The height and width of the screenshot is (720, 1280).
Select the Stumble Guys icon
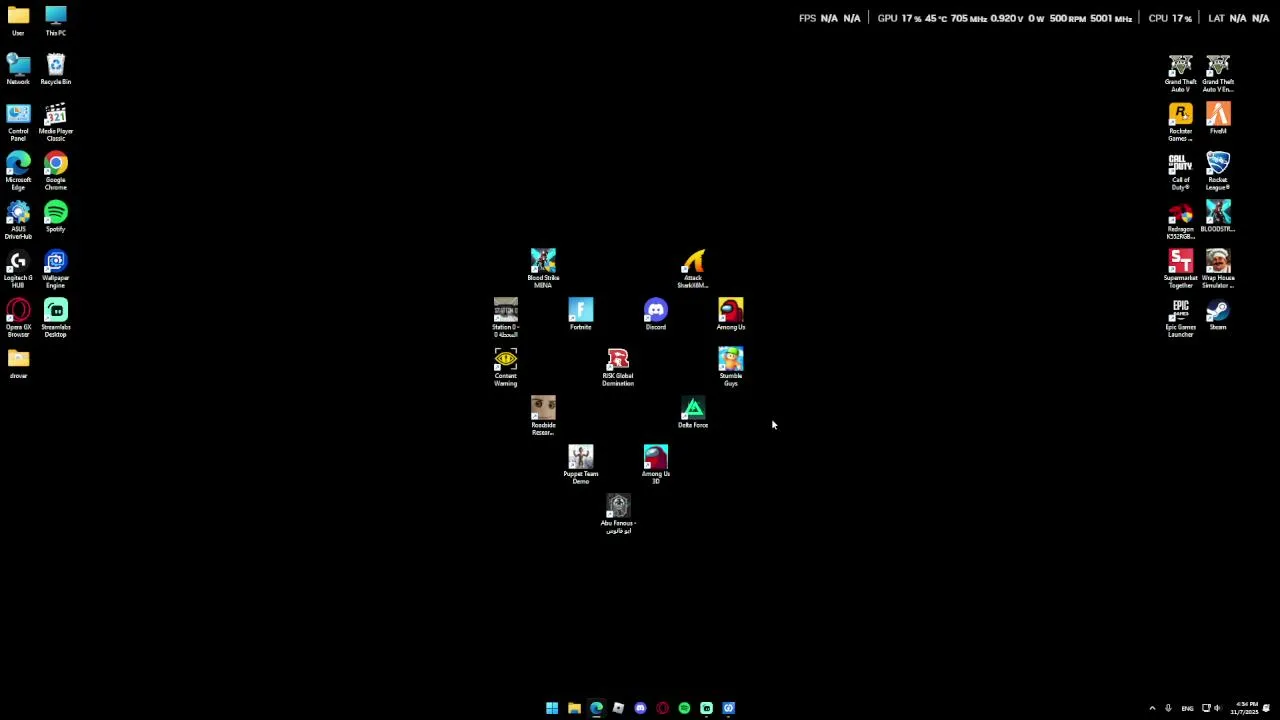(731, 367)
